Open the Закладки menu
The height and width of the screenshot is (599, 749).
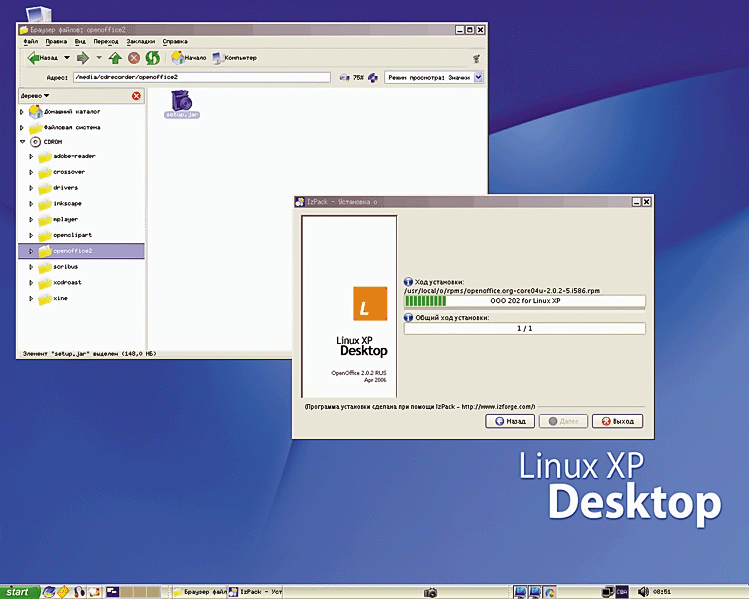[140, 42]
